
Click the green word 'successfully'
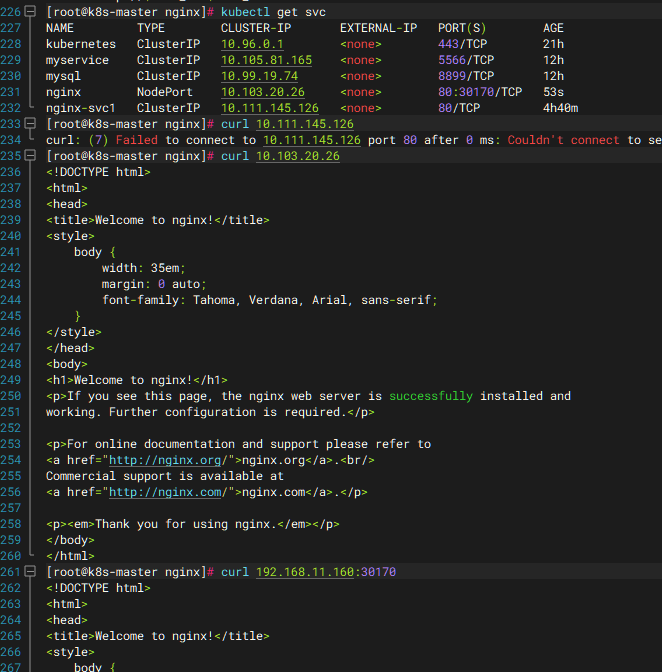[x=431, y=396]
